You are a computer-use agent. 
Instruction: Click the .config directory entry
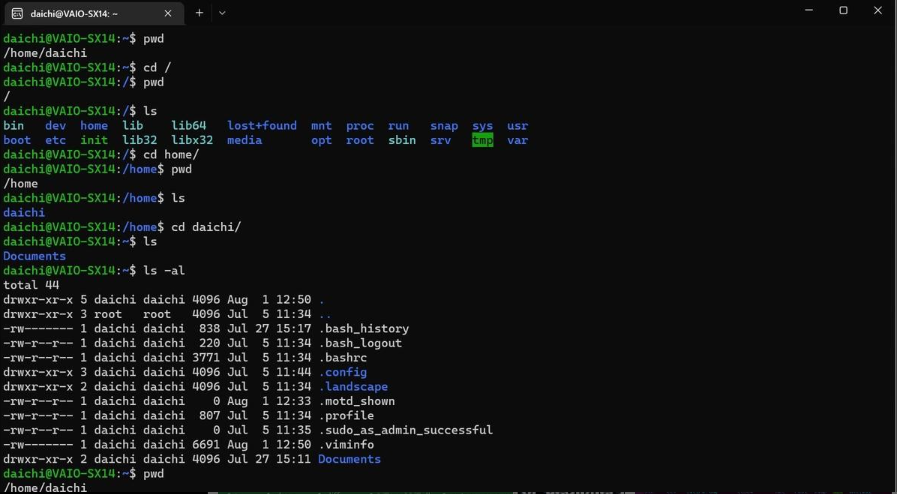tap(342, 372)
